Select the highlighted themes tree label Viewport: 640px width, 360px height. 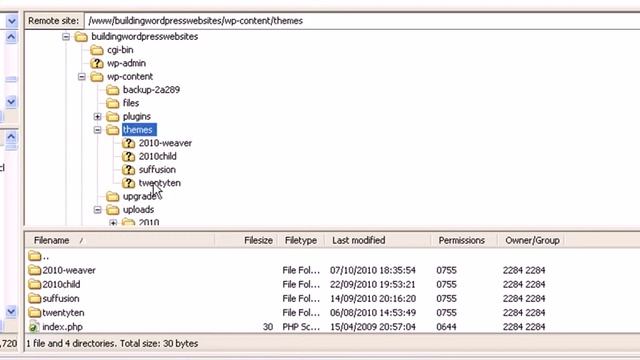tap(139, 130)
